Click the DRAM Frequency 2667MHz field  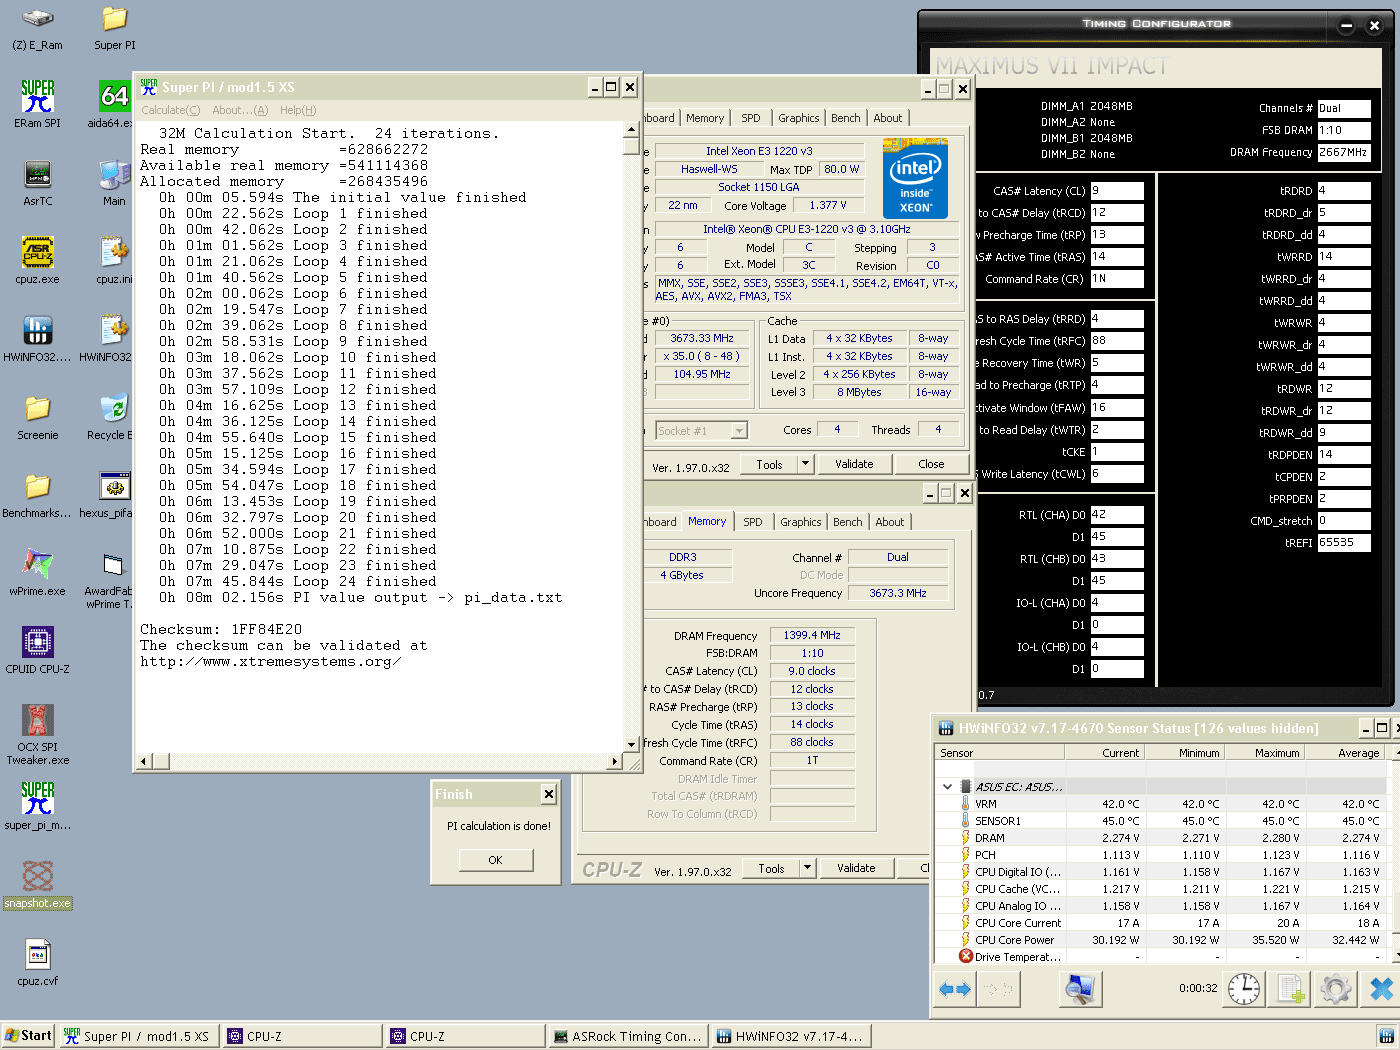tap(1344, 153)
